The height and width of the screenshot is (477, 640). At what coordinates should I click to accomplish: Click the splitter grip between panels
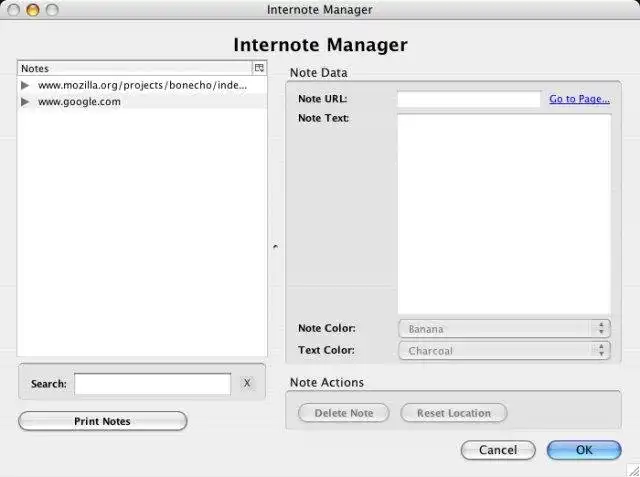(276, 246)
